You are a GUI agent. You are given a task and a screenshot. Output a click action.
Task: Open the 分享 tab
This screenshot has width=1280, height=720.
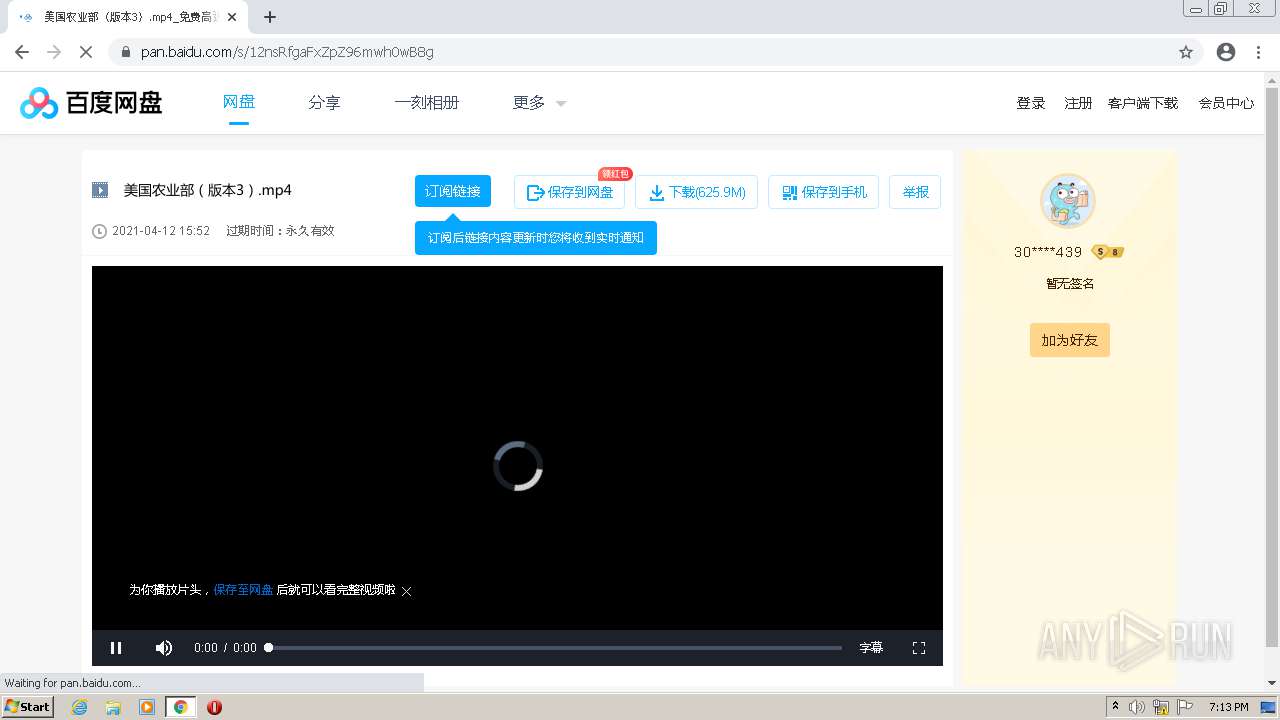(324, 102)
